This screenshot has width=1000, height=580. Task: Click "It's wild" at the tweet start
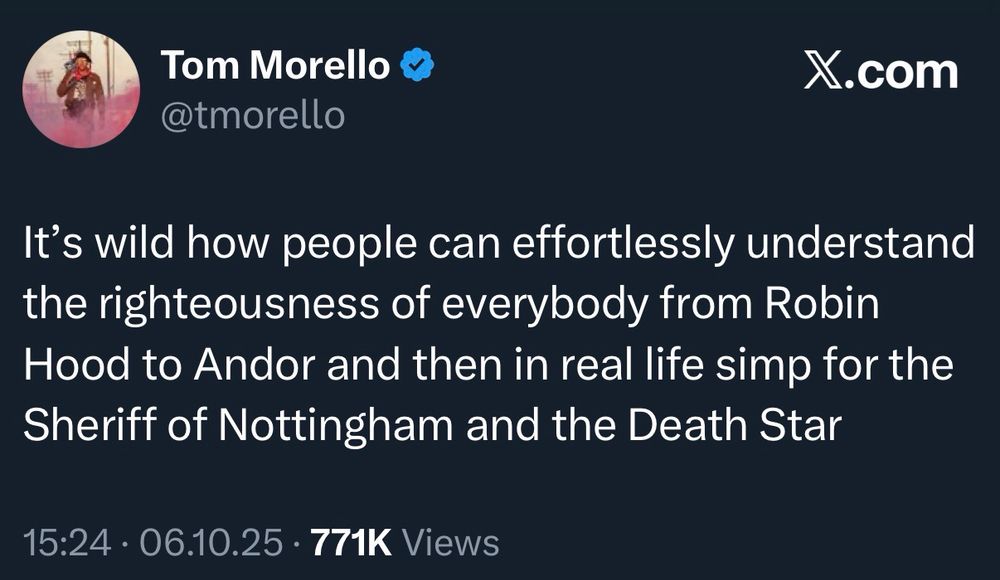click(x=98, y=244)
